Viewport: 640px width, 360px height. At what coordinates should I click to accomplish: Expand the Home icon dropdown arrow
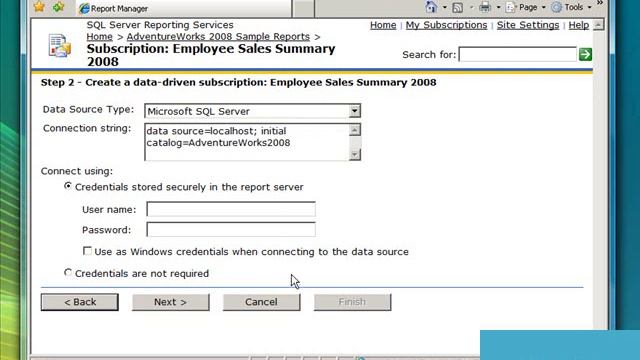444,7
